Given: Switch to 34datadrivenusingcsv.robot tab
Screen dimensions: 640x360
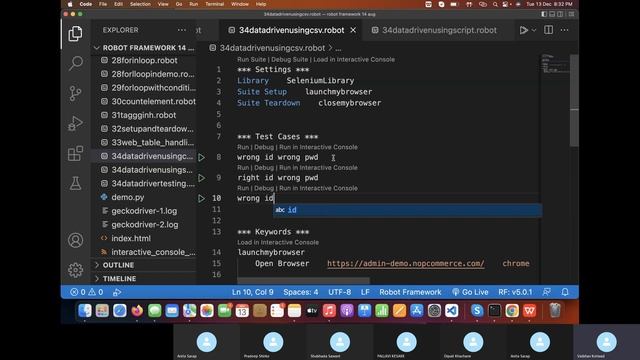Looking at the screenshot, I should (x=291, y=30).
